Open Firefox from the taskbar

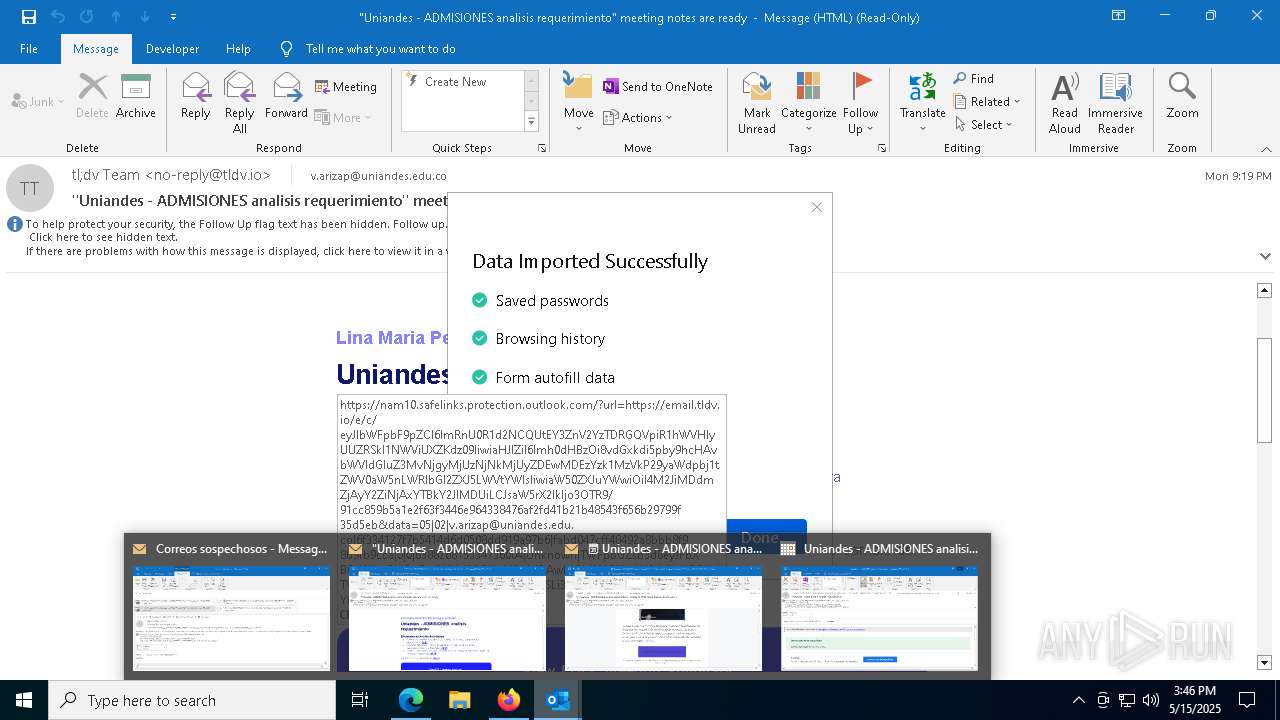(x=509, y=700)
